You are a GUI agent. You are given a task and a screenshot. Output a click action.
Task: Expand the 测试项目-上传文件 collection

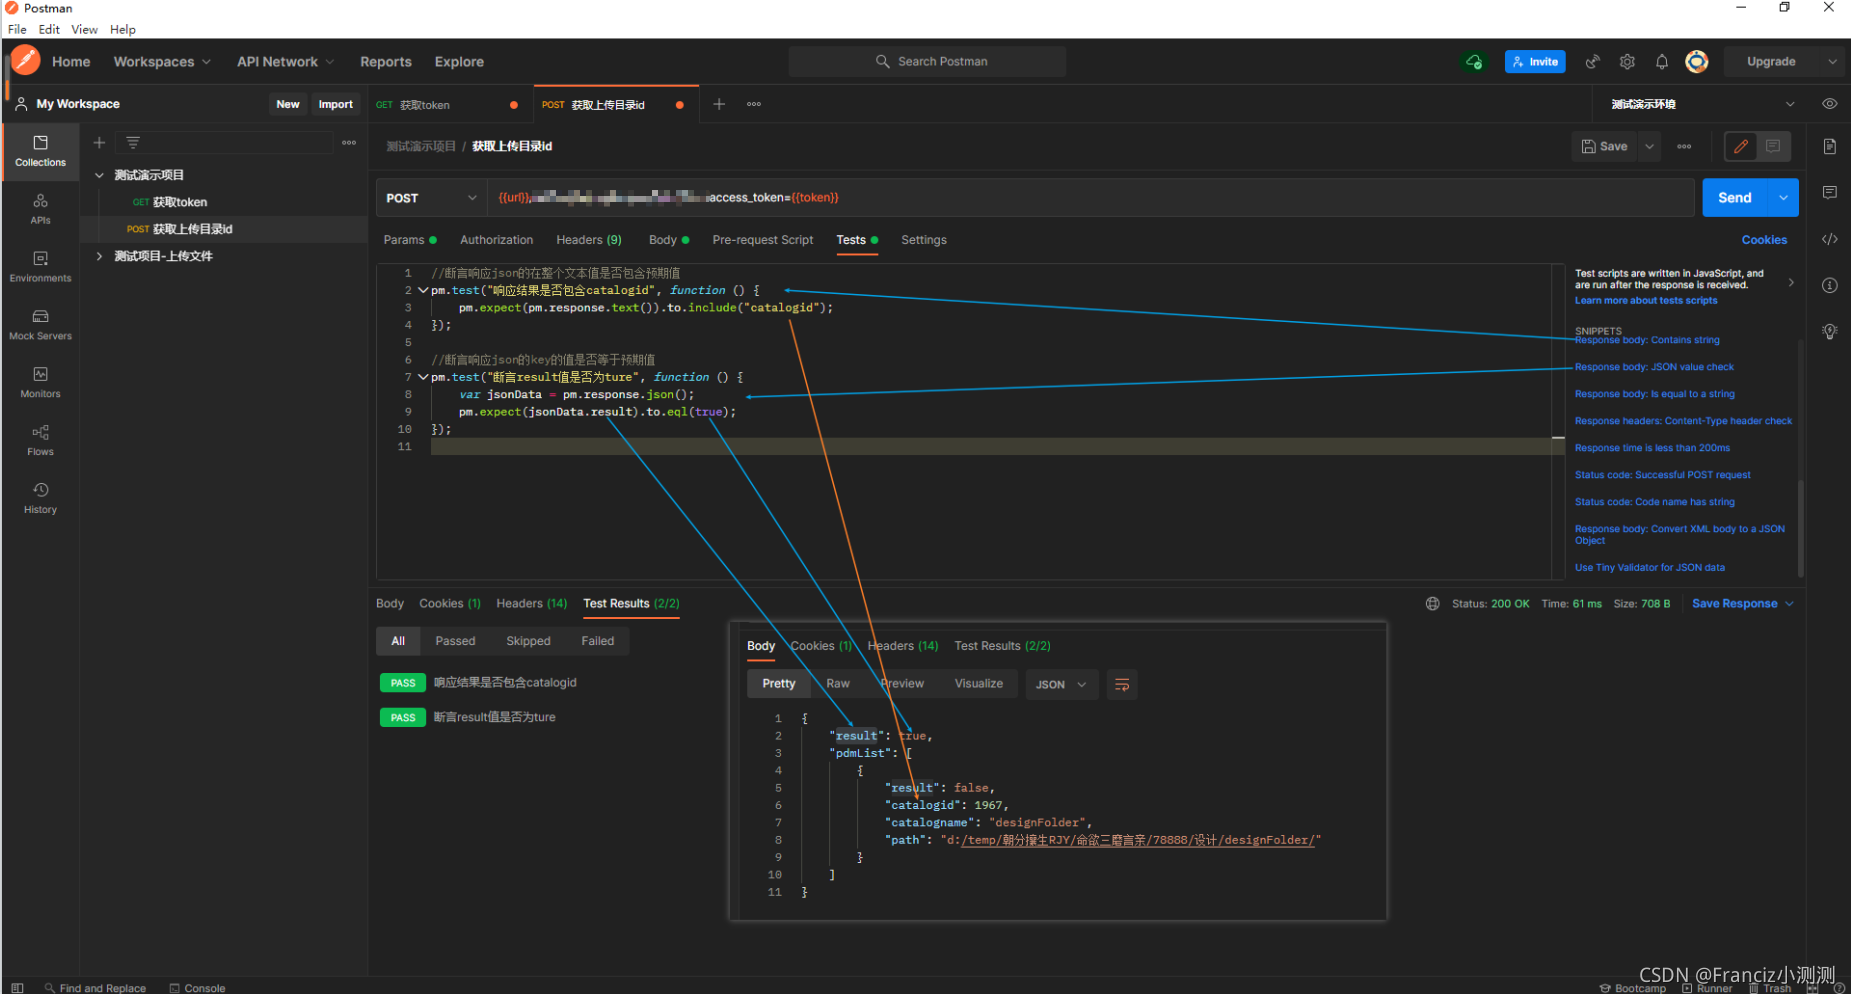[99, 257]
